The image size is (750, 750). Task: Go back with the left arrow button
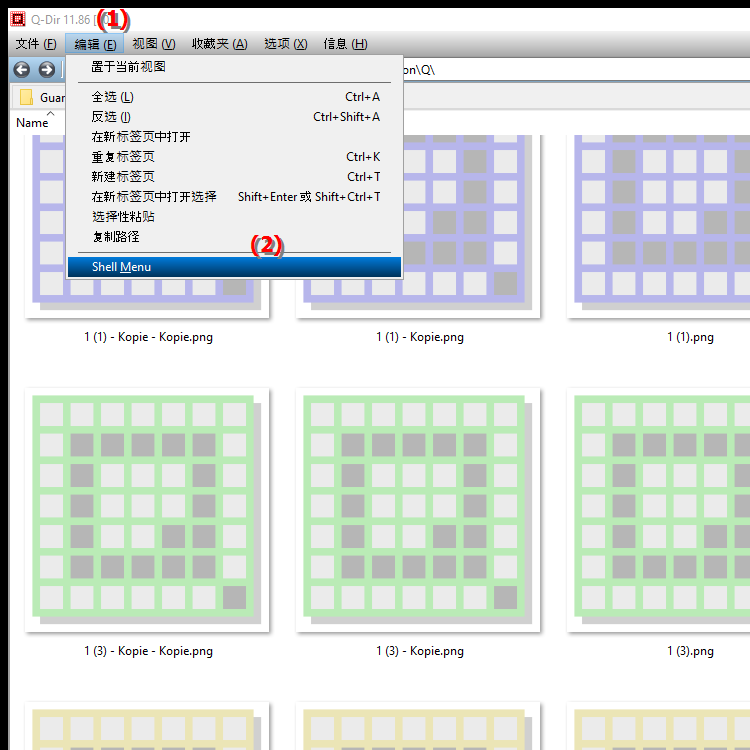tap(22, 70)
